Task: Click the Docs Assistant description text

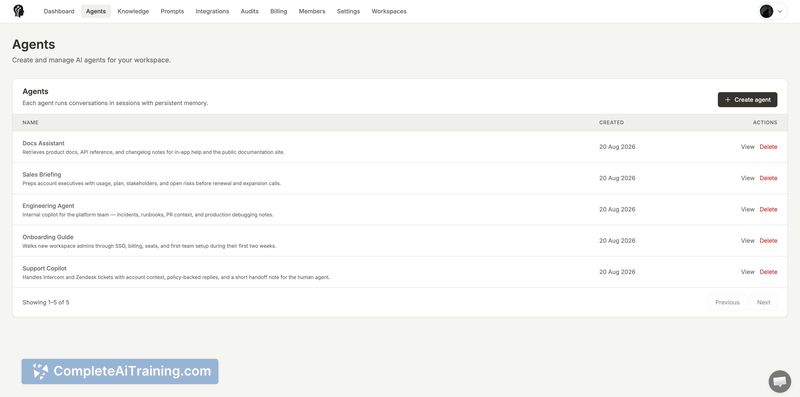Action: 154,152
